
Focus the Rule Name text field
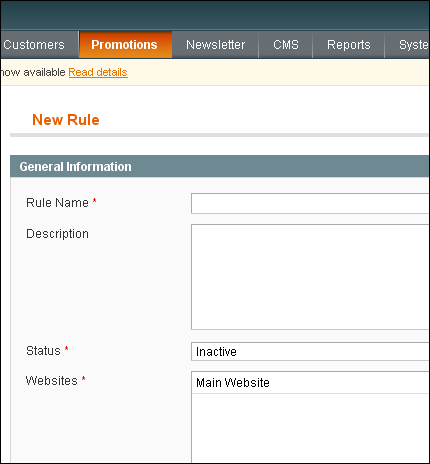(x=310, y=203)
